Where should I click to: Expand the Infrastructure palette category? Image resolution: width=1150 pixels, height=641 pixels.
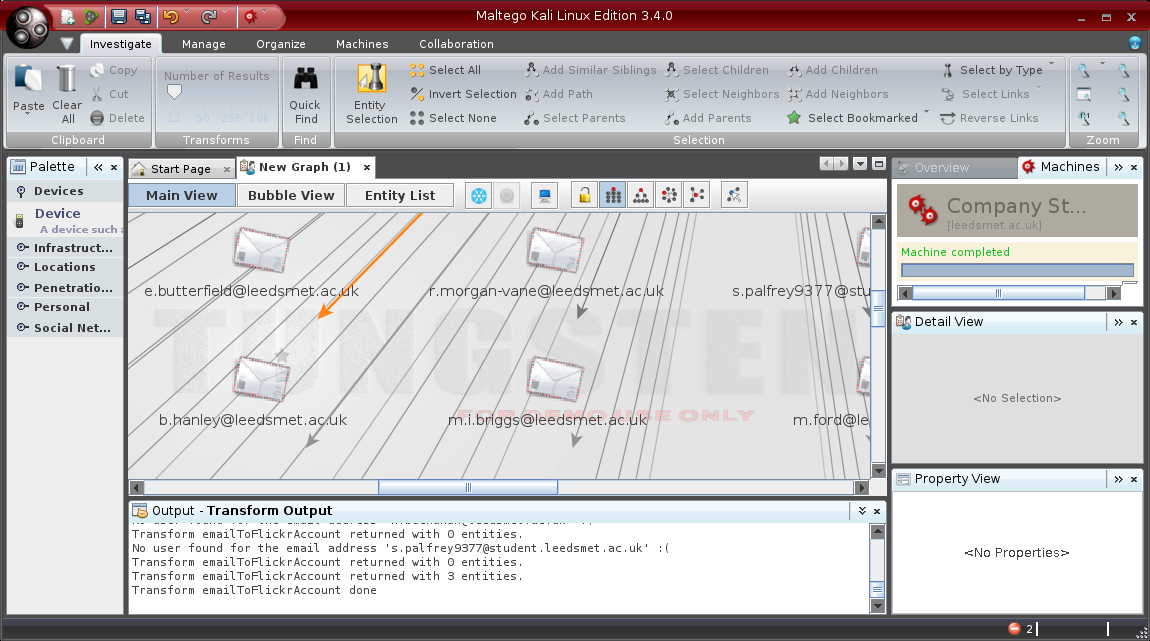[x=65, y=248]
